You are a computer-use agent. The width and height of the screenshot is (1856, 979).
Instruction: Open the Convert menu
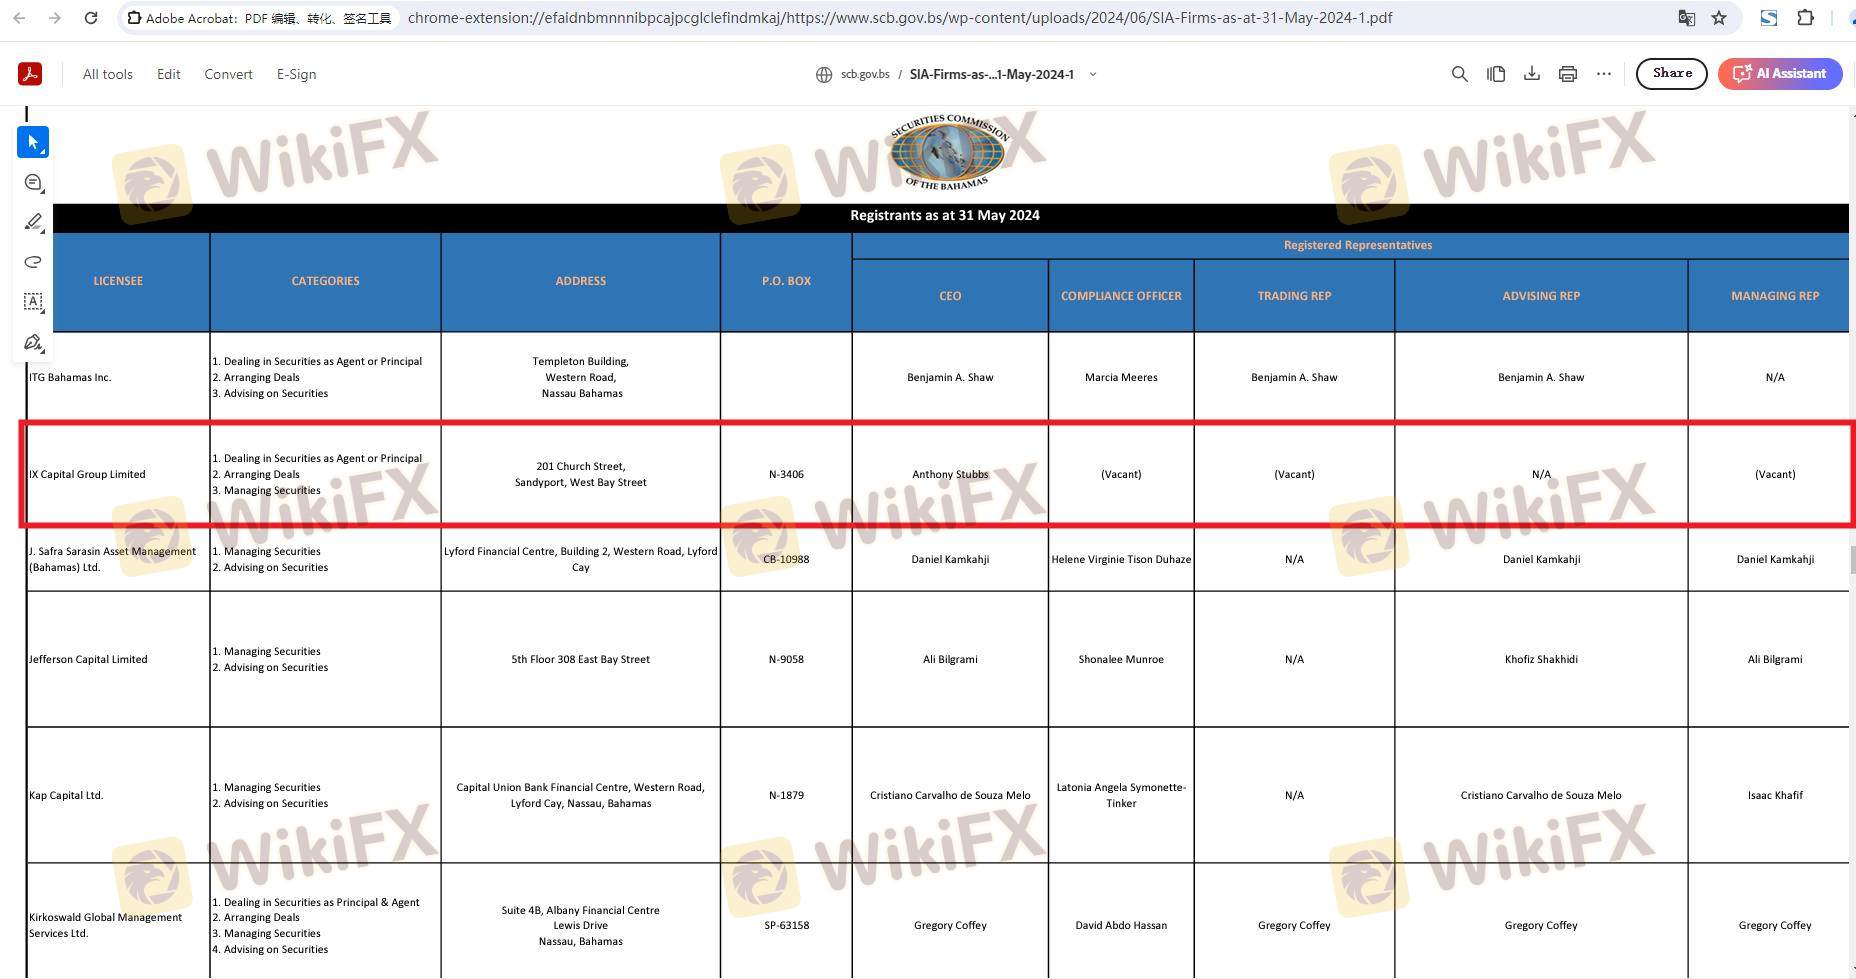228,74
